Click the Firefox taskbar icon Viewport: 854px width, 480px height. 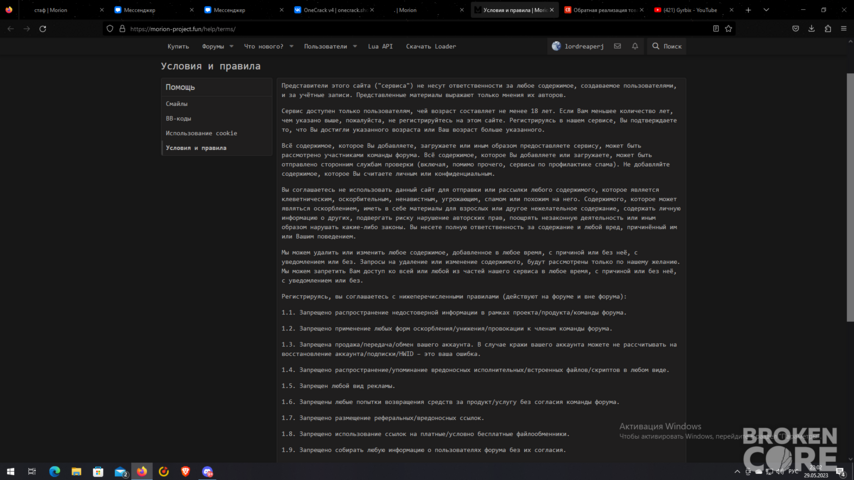(x=142, y=471)
